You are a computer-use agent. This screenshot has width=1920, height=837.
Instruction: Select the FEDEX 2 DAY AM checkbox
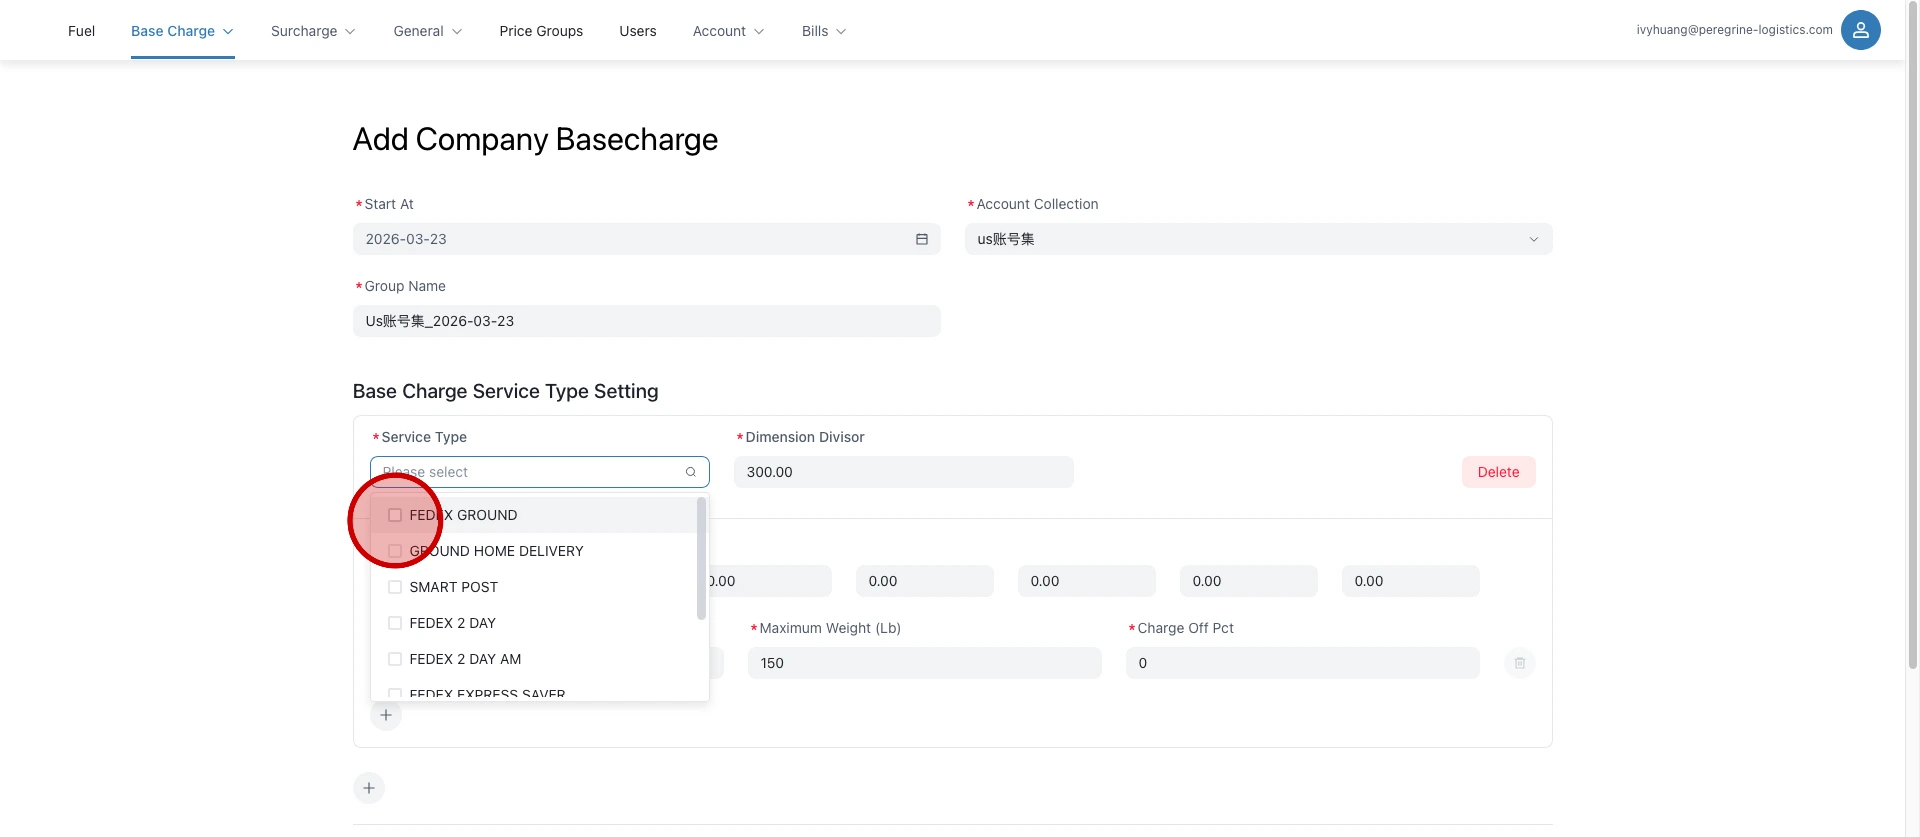pos(395,659)
